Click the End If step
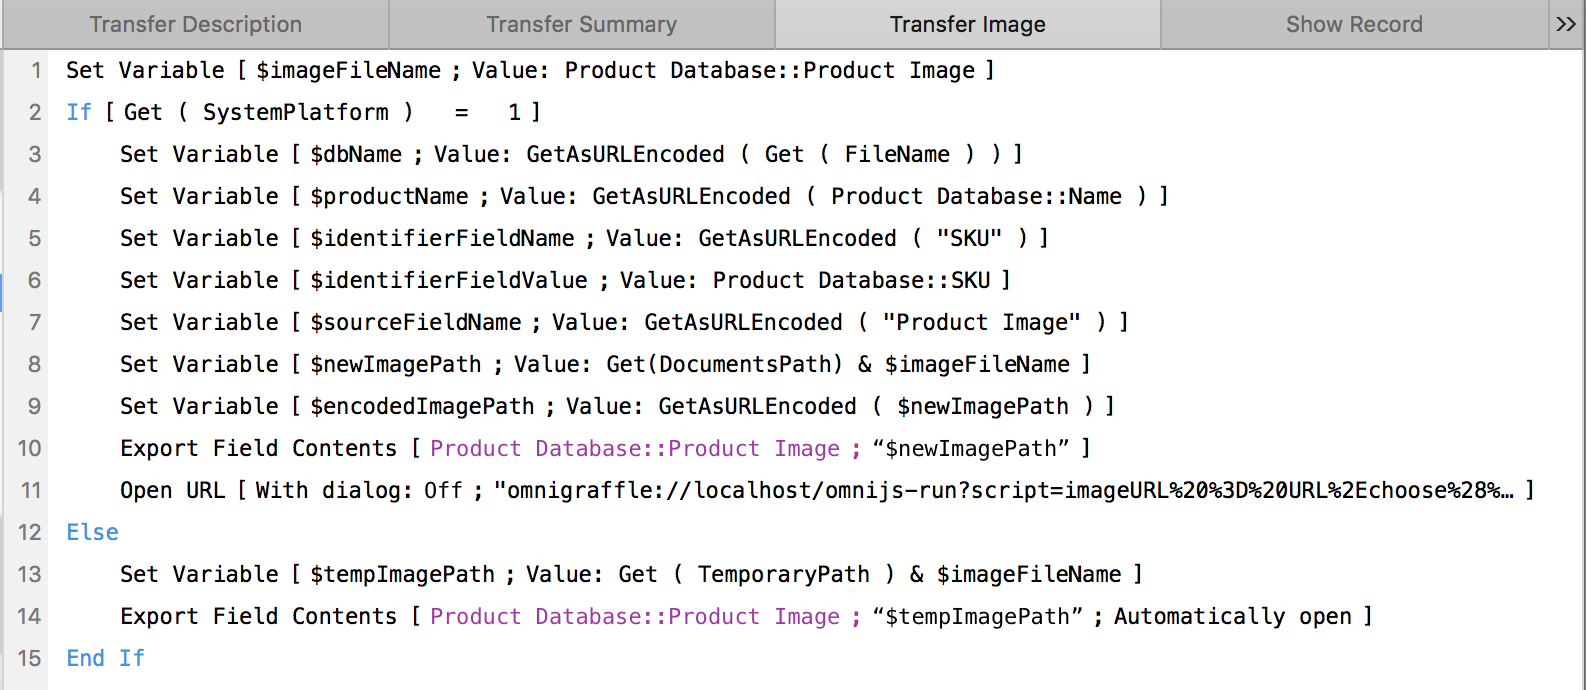Screen dimensions: 1586x690 point(105,659)
